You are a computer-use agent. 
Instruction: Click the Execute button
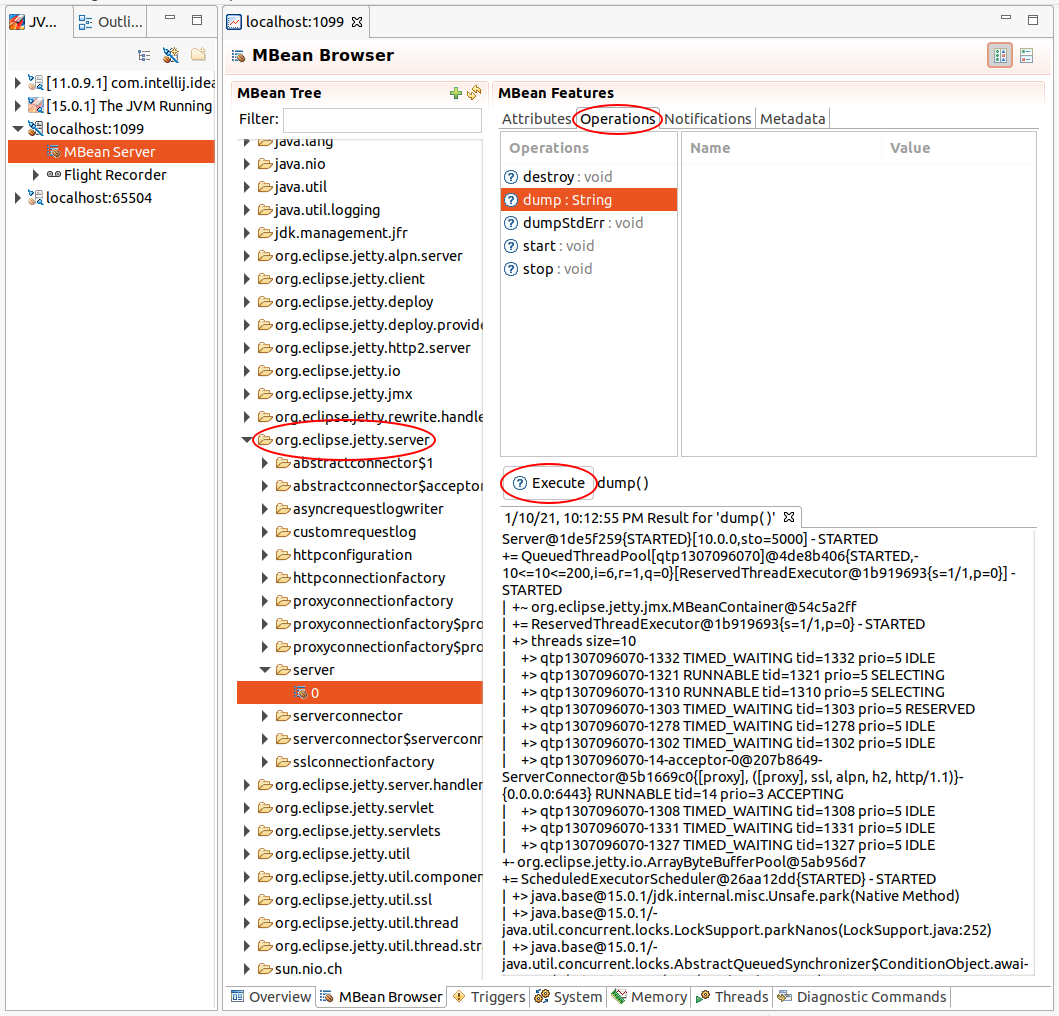(x=548, y=483)
